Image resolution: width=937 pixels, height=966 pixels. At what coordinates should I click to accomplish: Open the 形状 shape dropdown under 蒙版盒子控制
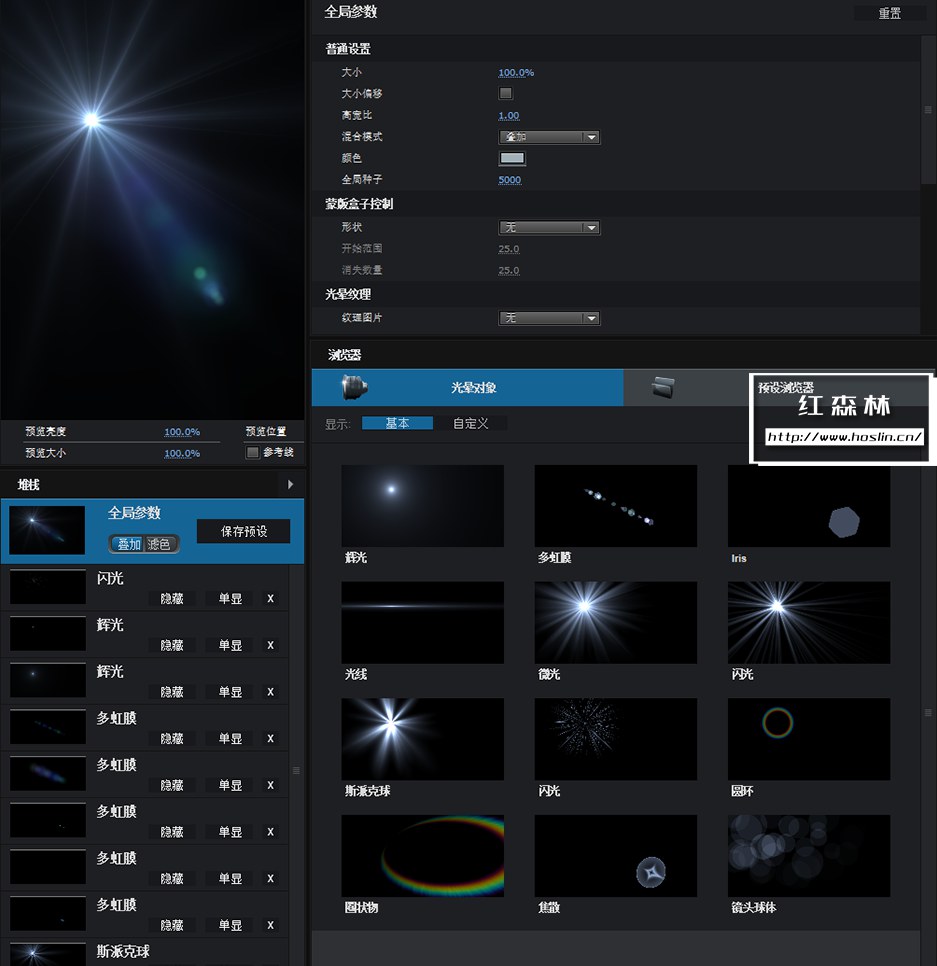click(x=548, y=227)
